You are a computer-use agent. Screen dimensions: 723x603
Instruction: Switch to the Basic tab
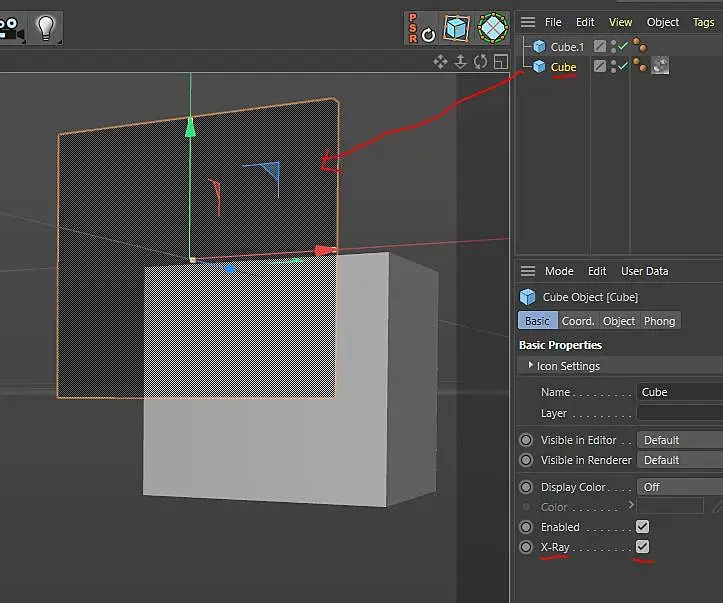click(538, 320)
